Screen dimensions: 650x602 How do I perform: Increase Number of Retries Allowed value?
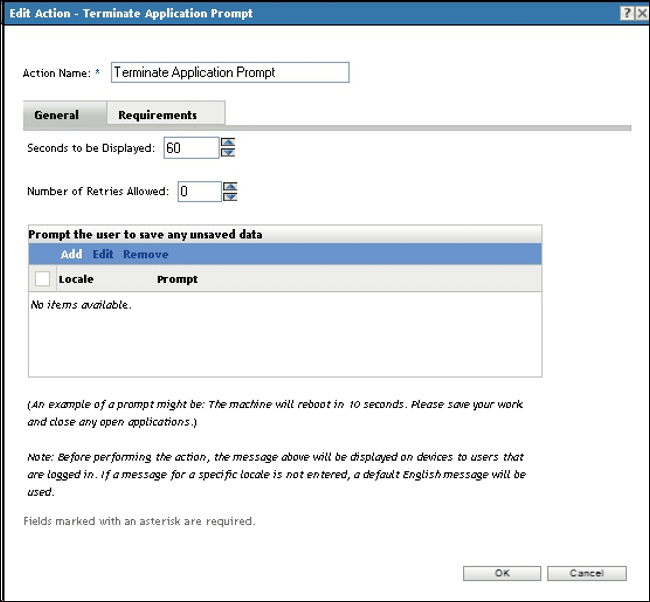coord(230,187)
